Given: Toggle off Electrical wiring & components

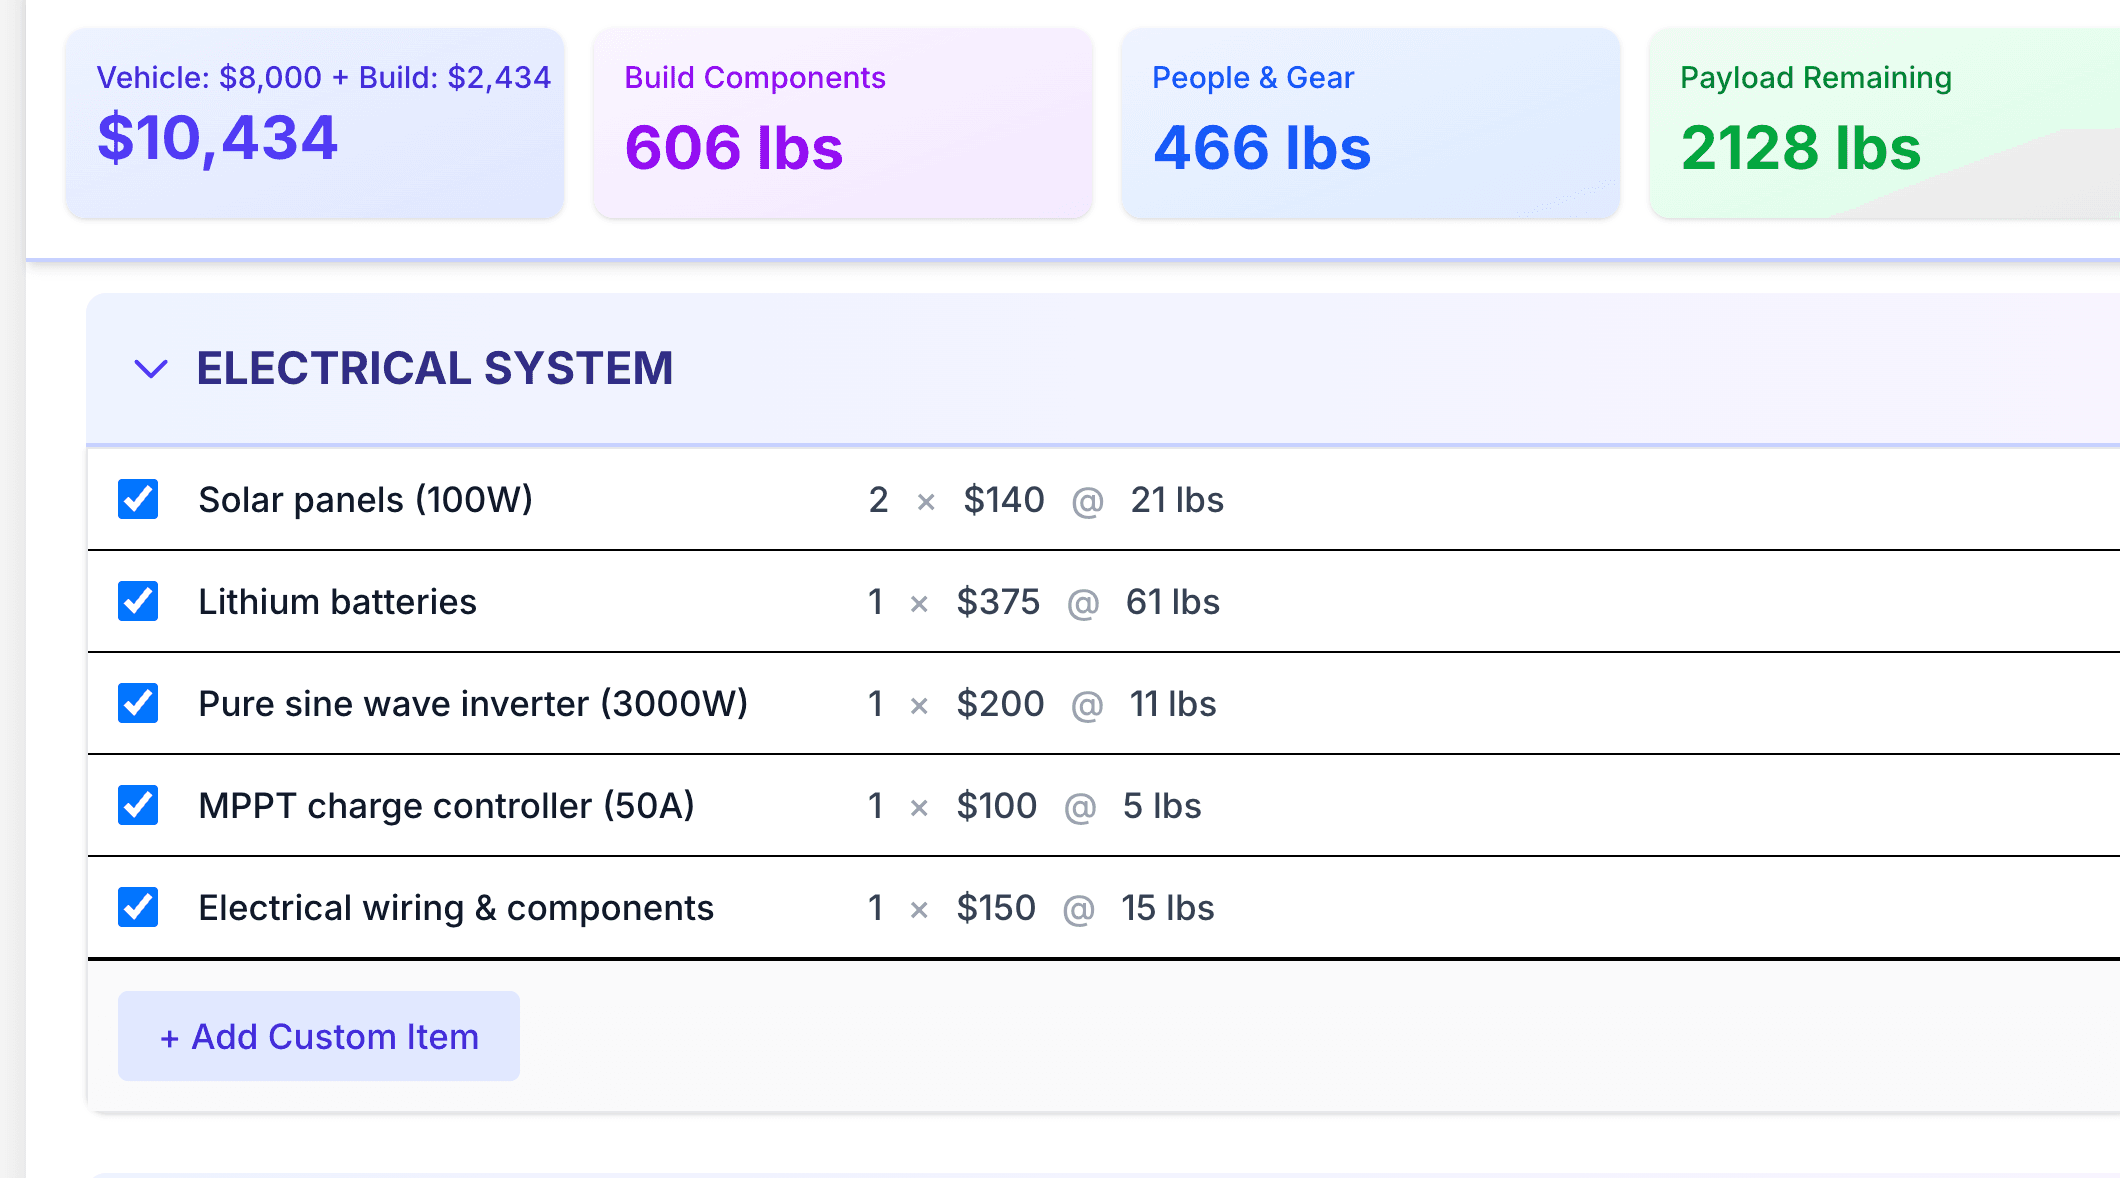Looking at the screenshot, I should coord(138,908).
